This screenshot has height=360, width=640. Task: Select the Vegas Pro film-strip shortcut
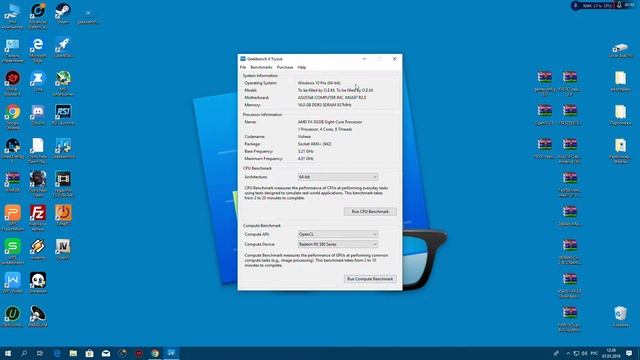coord(63,184)
